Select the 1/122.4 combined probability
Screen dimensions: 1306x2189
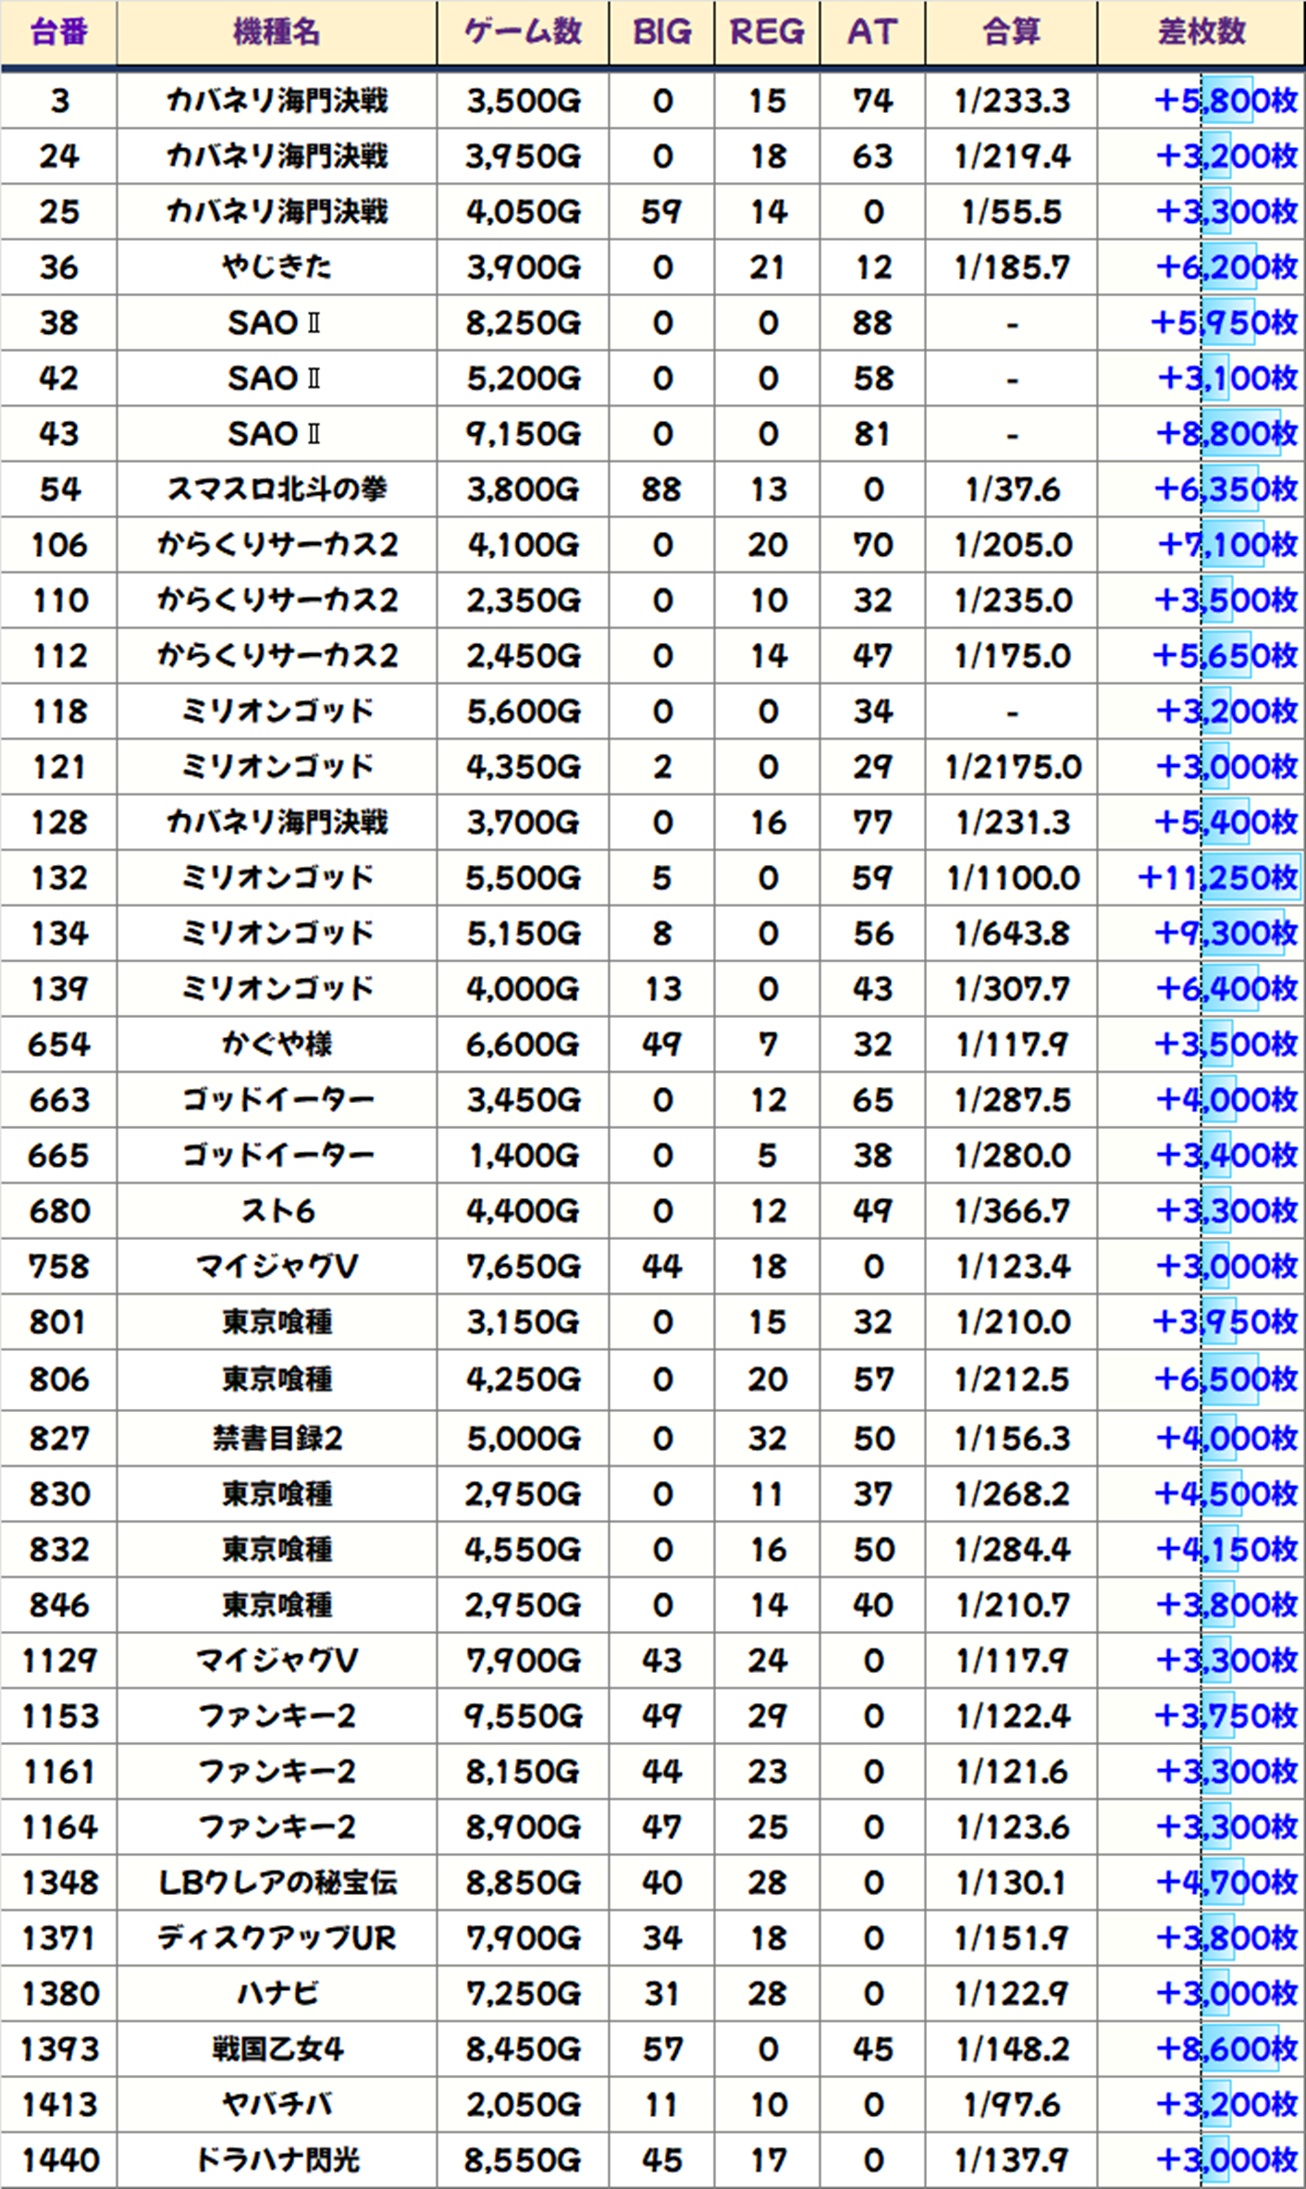1011,1716
